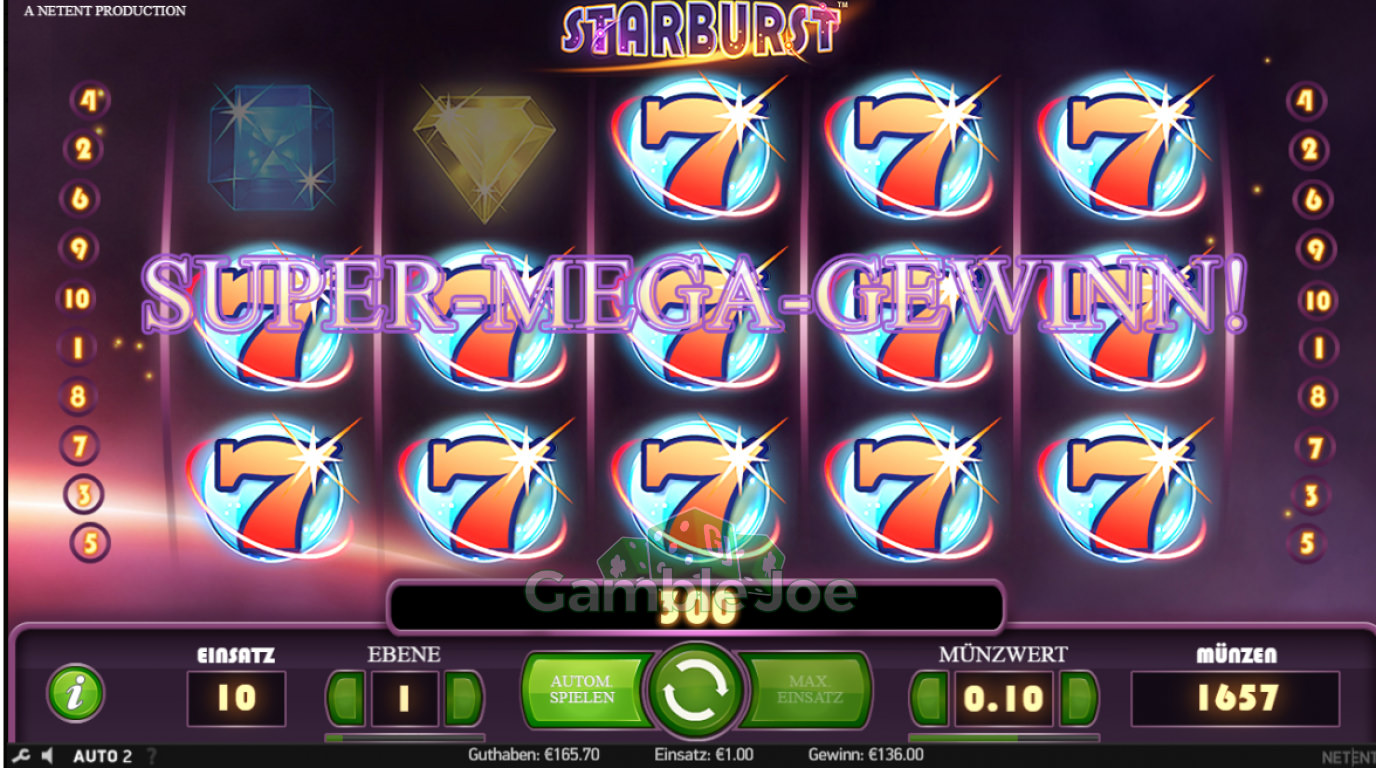Select payline 10 indicator on right side

[x=1318, y=300]
